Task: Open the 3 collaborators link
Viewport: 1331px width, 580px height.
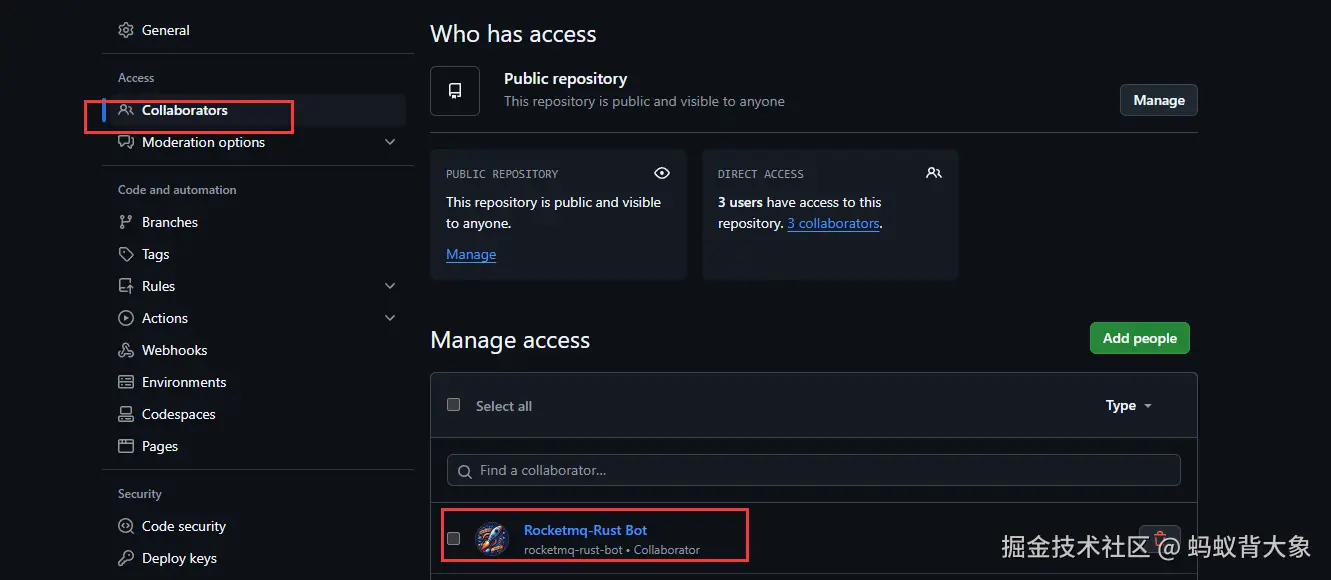Action: (x=833, y=223)
